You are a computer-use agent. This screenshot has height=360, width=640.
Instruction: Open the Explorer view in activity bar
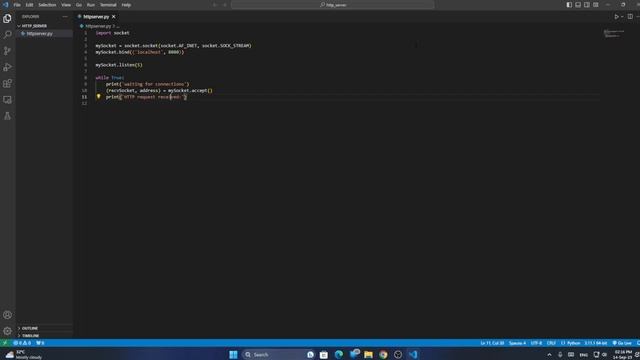coord(7,18)
